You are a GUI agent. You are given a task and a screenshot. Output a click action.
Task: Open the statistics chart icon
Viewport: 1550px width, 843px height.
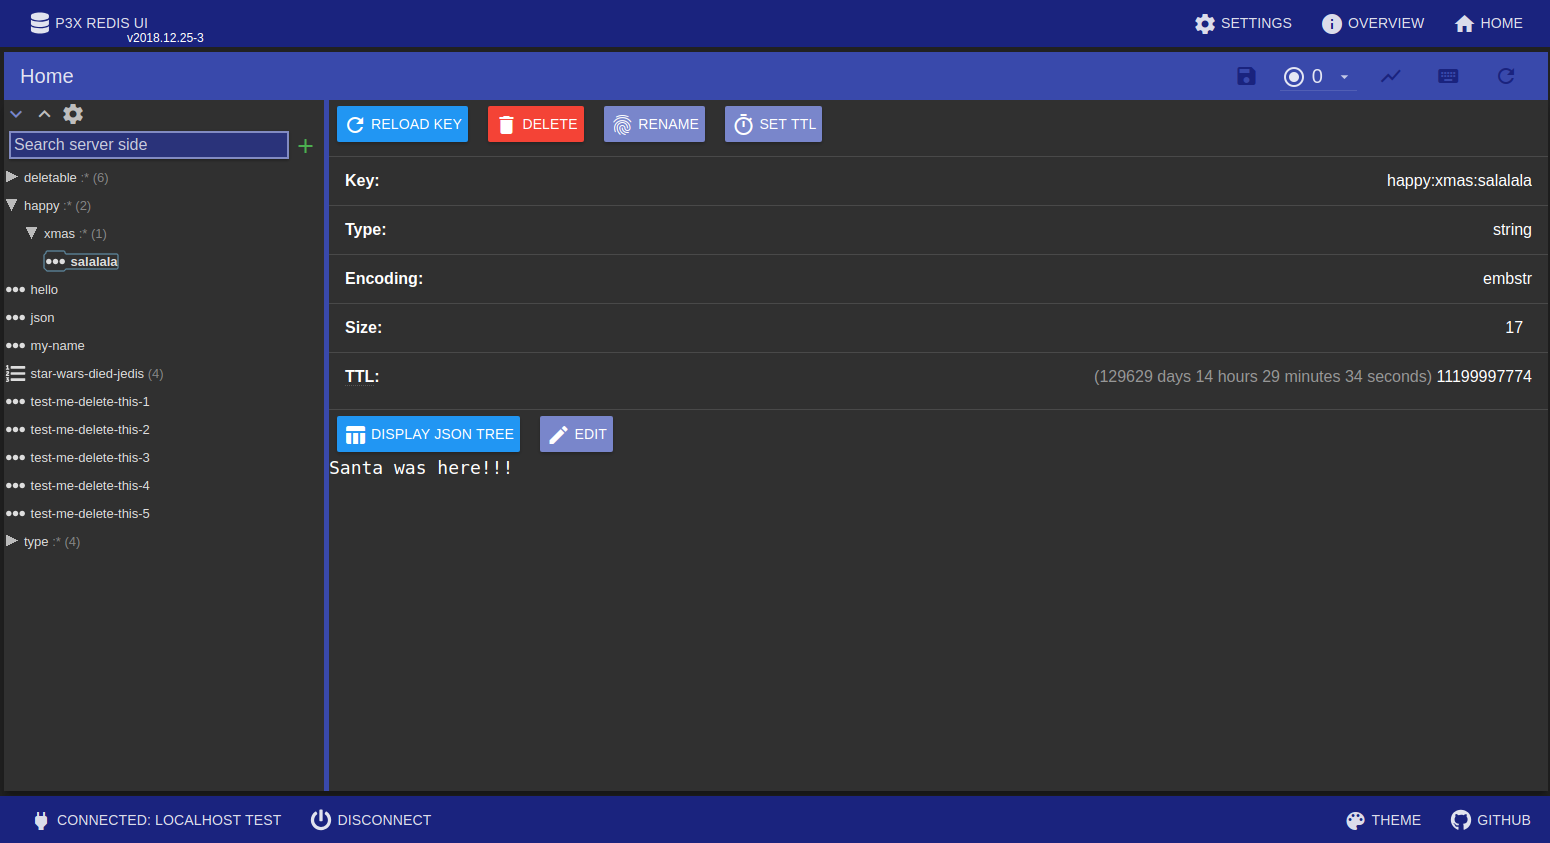pos(1391,76)
